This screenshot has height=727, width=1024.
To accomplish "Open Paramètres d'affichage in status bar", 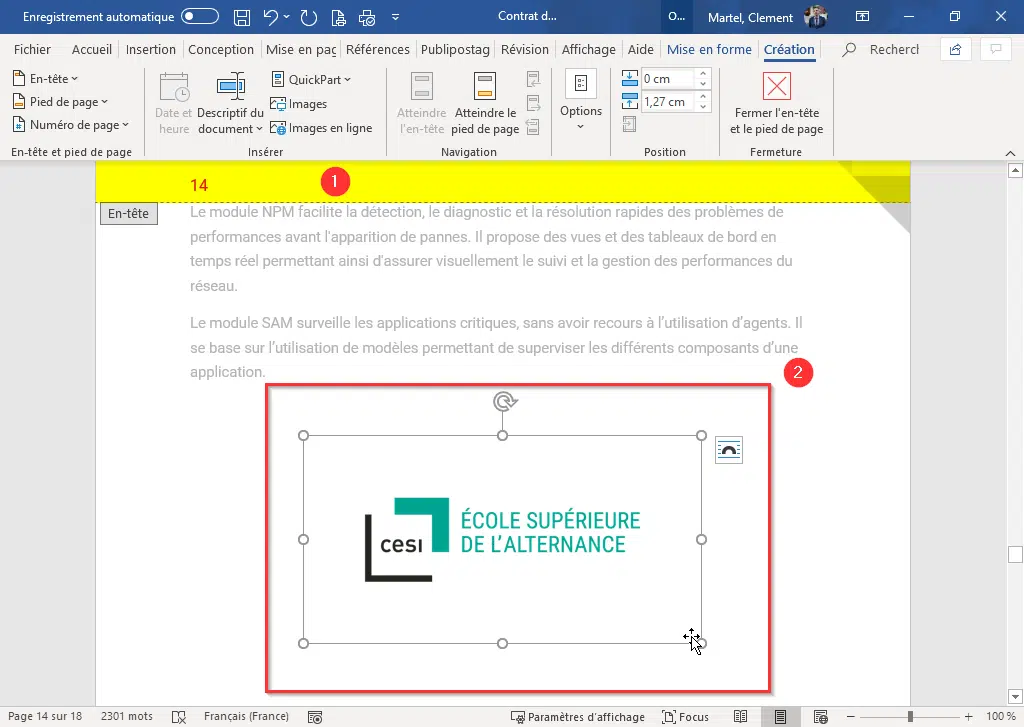I will click(578, 717).
